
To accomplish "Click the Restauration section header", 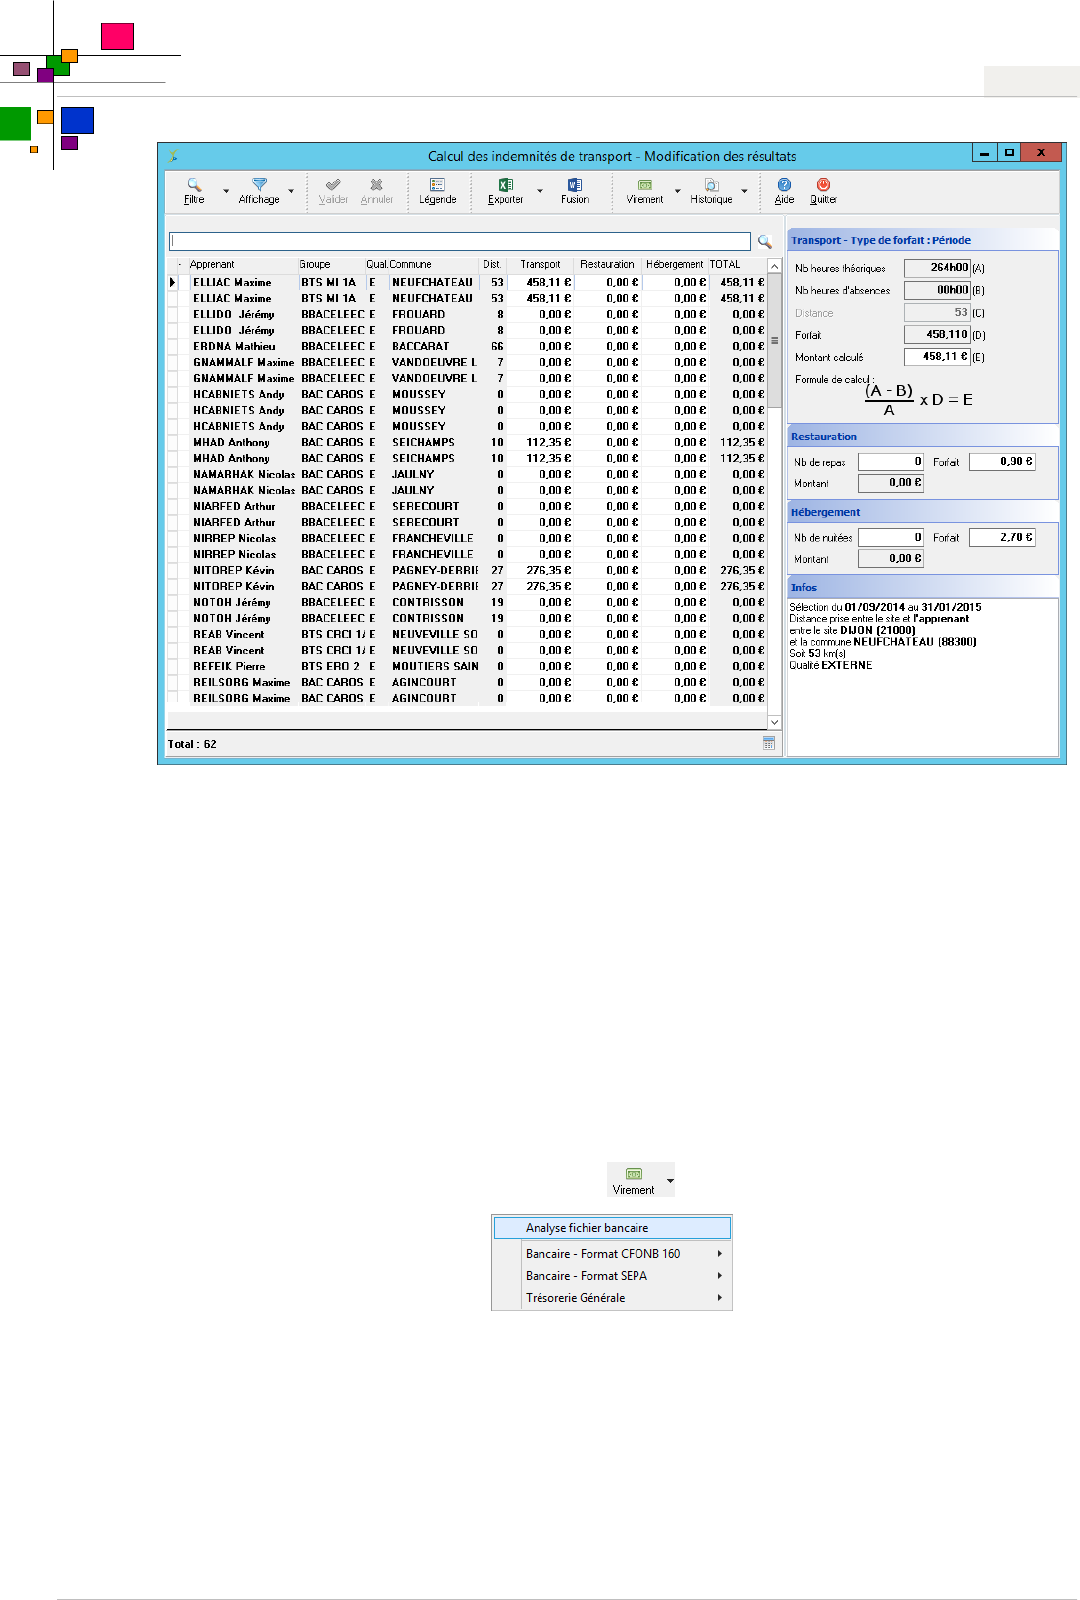I will pyautogui.click(x=923, y=436).
